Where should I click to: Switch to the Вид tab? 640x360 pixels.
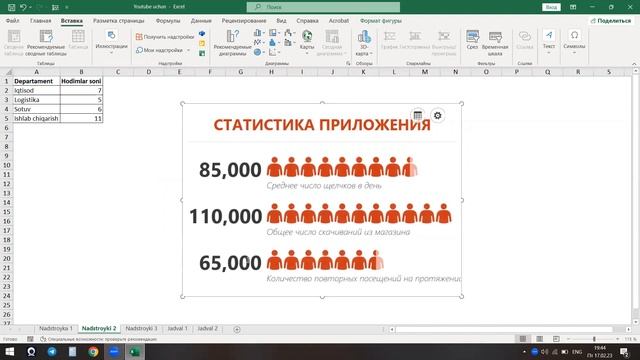tap(281, 20)
